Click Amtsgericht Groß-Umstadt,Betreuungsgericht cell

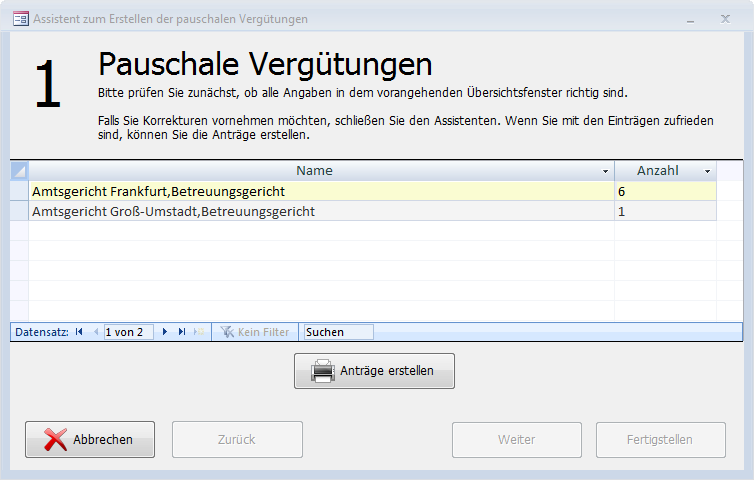coord(321,211)
